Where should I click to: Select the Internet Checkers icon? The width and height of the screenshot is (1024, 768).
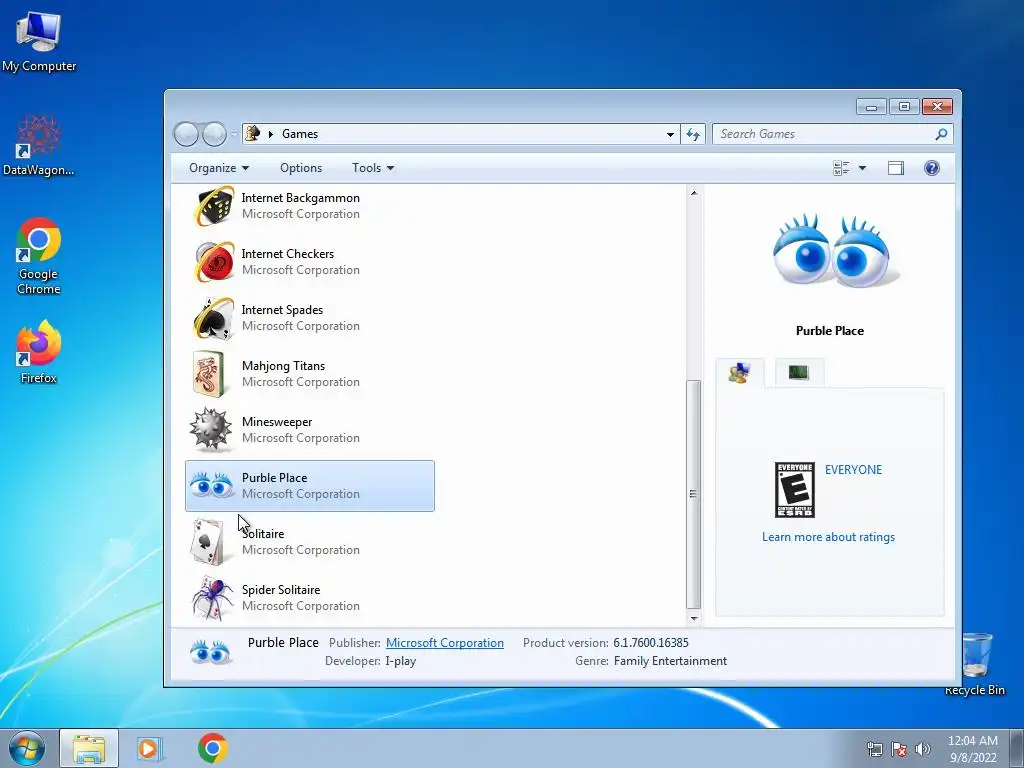click(214, 262)
